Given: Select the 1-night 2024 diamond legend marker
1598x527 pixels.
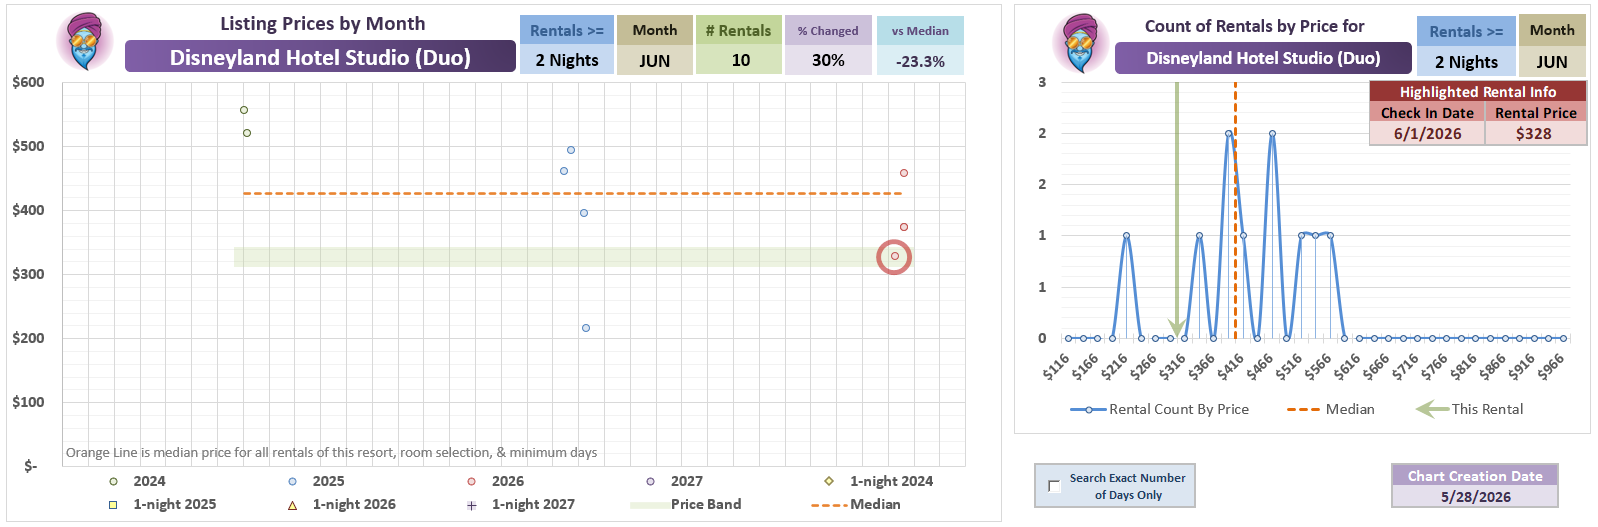Looking at the screenshot, I should click(x=829, y=481).
